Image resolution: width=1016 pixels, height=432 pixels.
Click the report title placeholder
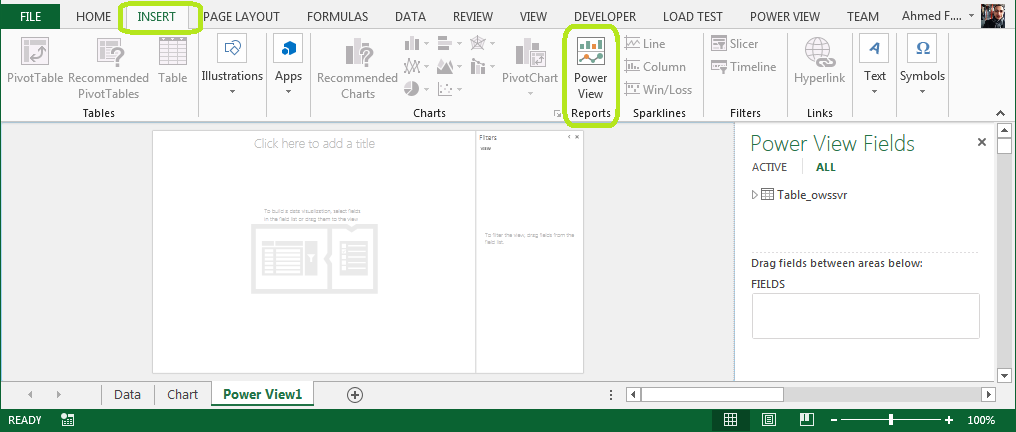tap(314, 144)
